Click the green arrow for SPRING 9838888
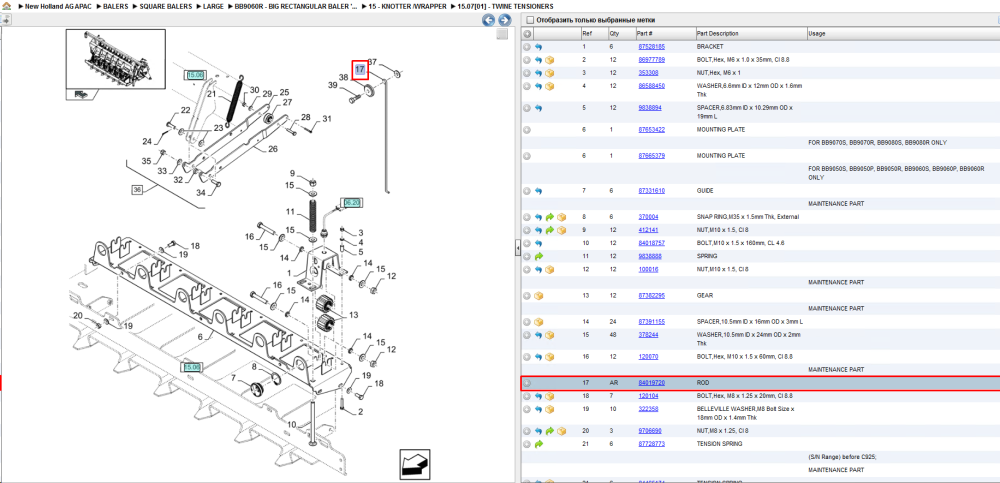The width and height of the screenshot is (1000, 483). (x=538, y=256)
